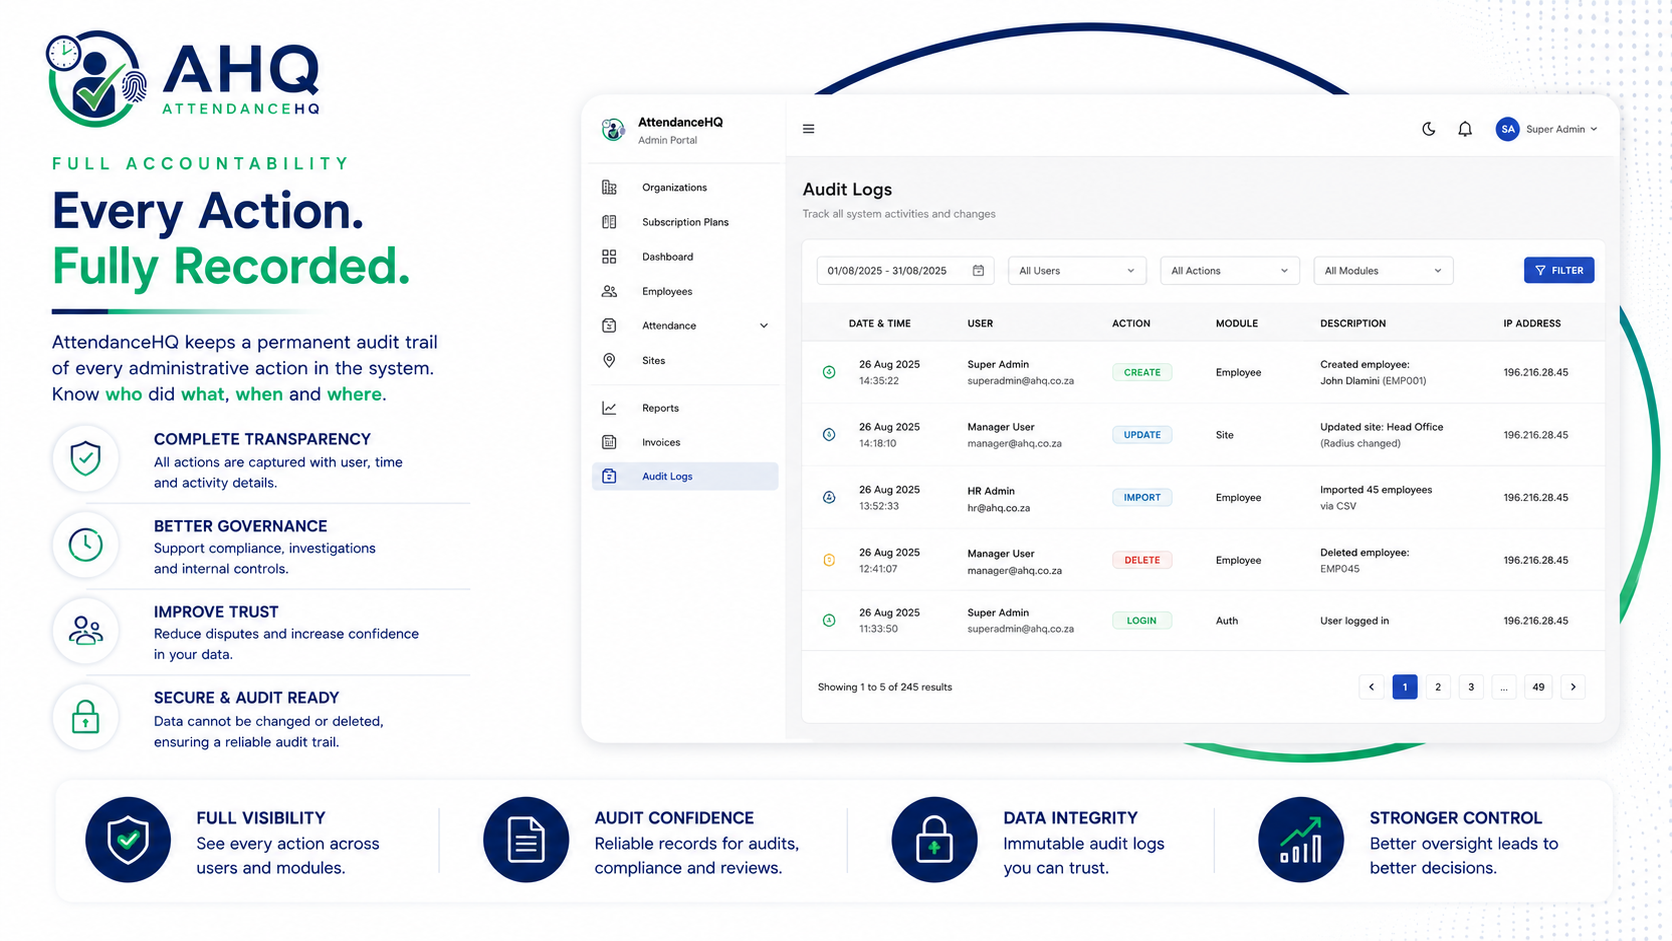Click the Dashboard grid icon
Screen dimensions: 1672x941
(609, 257)
